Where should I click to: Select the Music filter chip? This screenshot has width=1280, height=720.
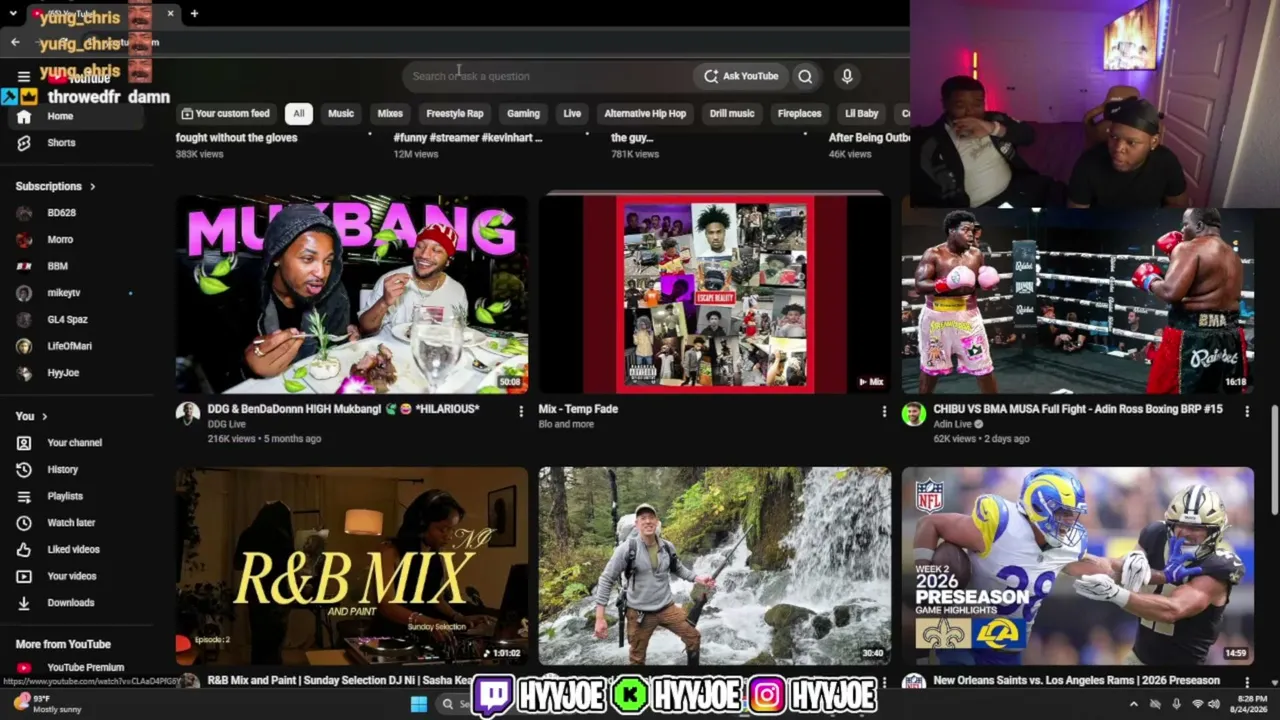point(341,114)
